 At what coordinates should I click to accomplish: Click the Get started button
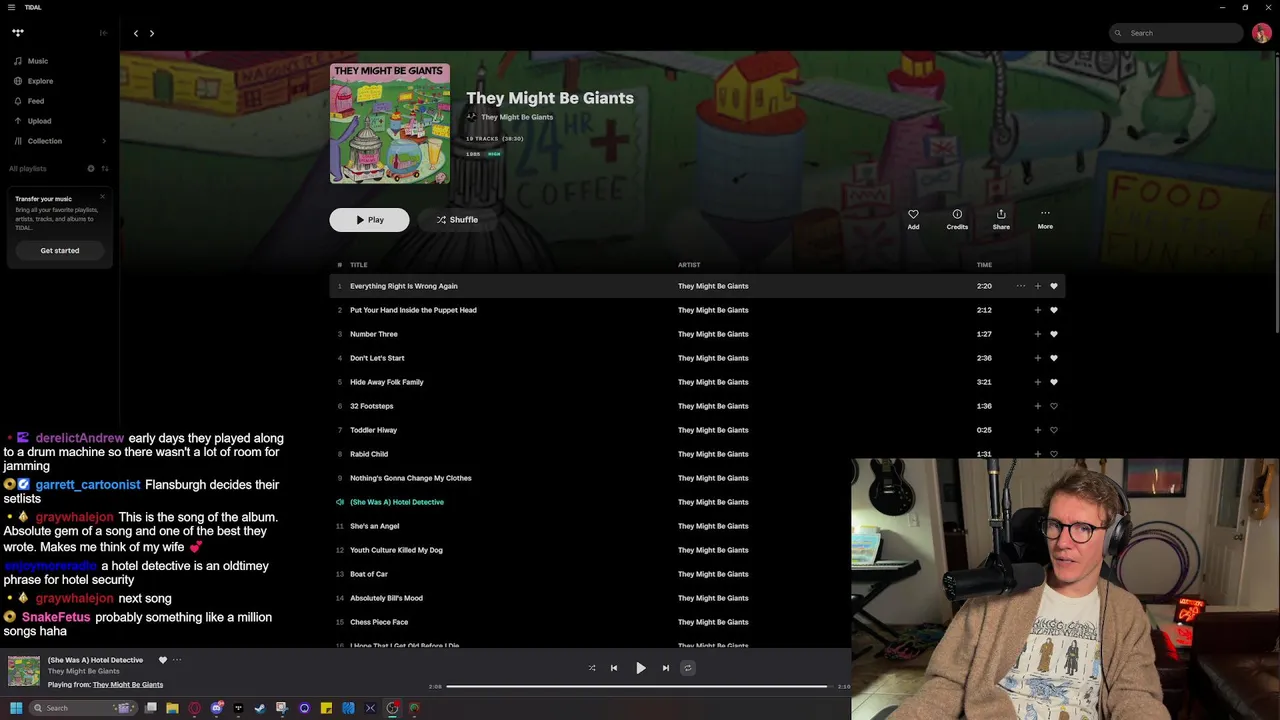pos(60,250)
